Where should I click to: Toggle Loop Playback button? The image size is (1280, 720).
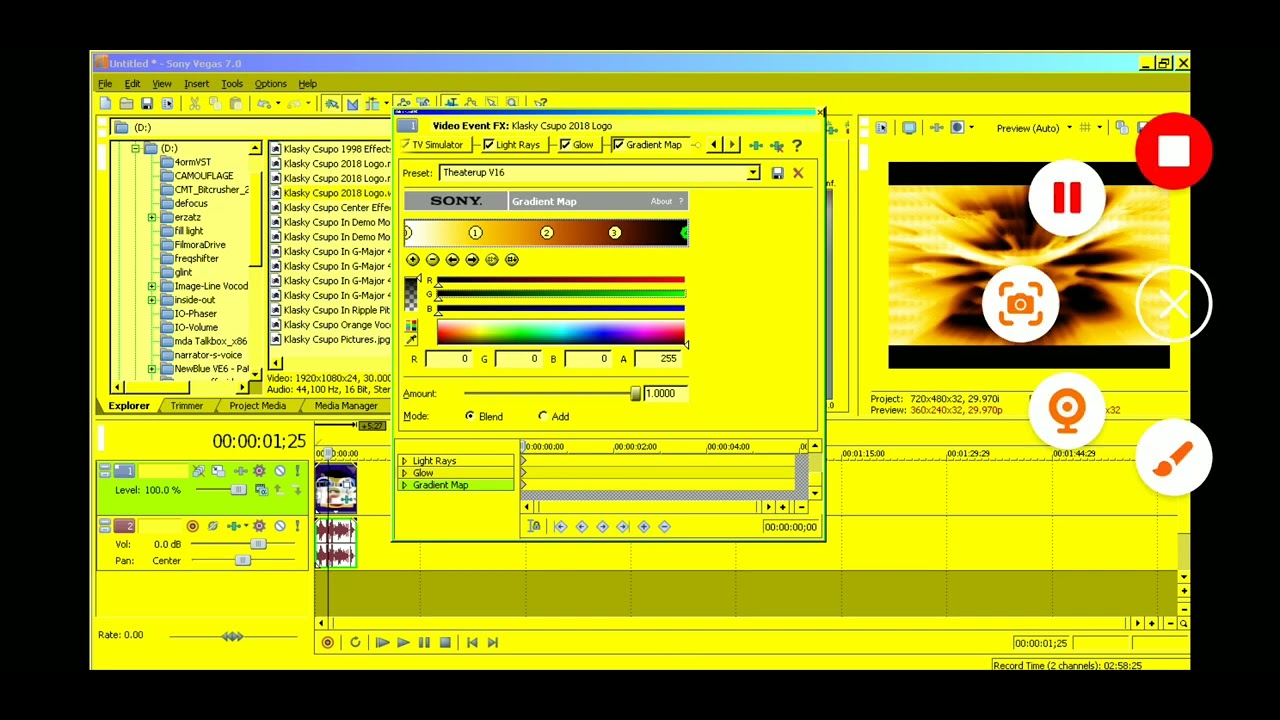point(355,643)
